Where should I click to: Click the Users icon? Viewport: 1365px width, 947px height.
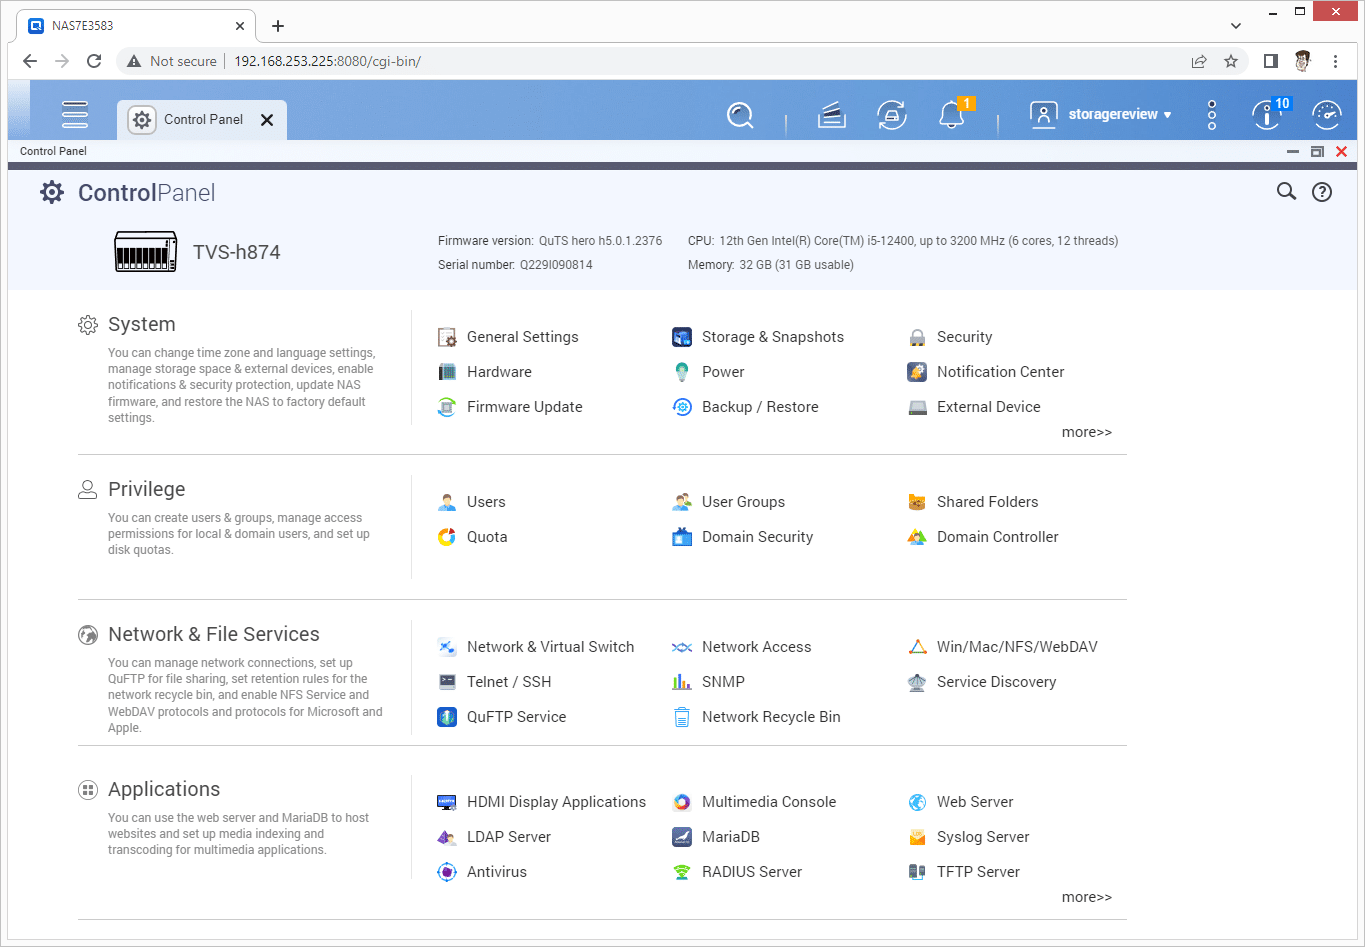[447, 502]
